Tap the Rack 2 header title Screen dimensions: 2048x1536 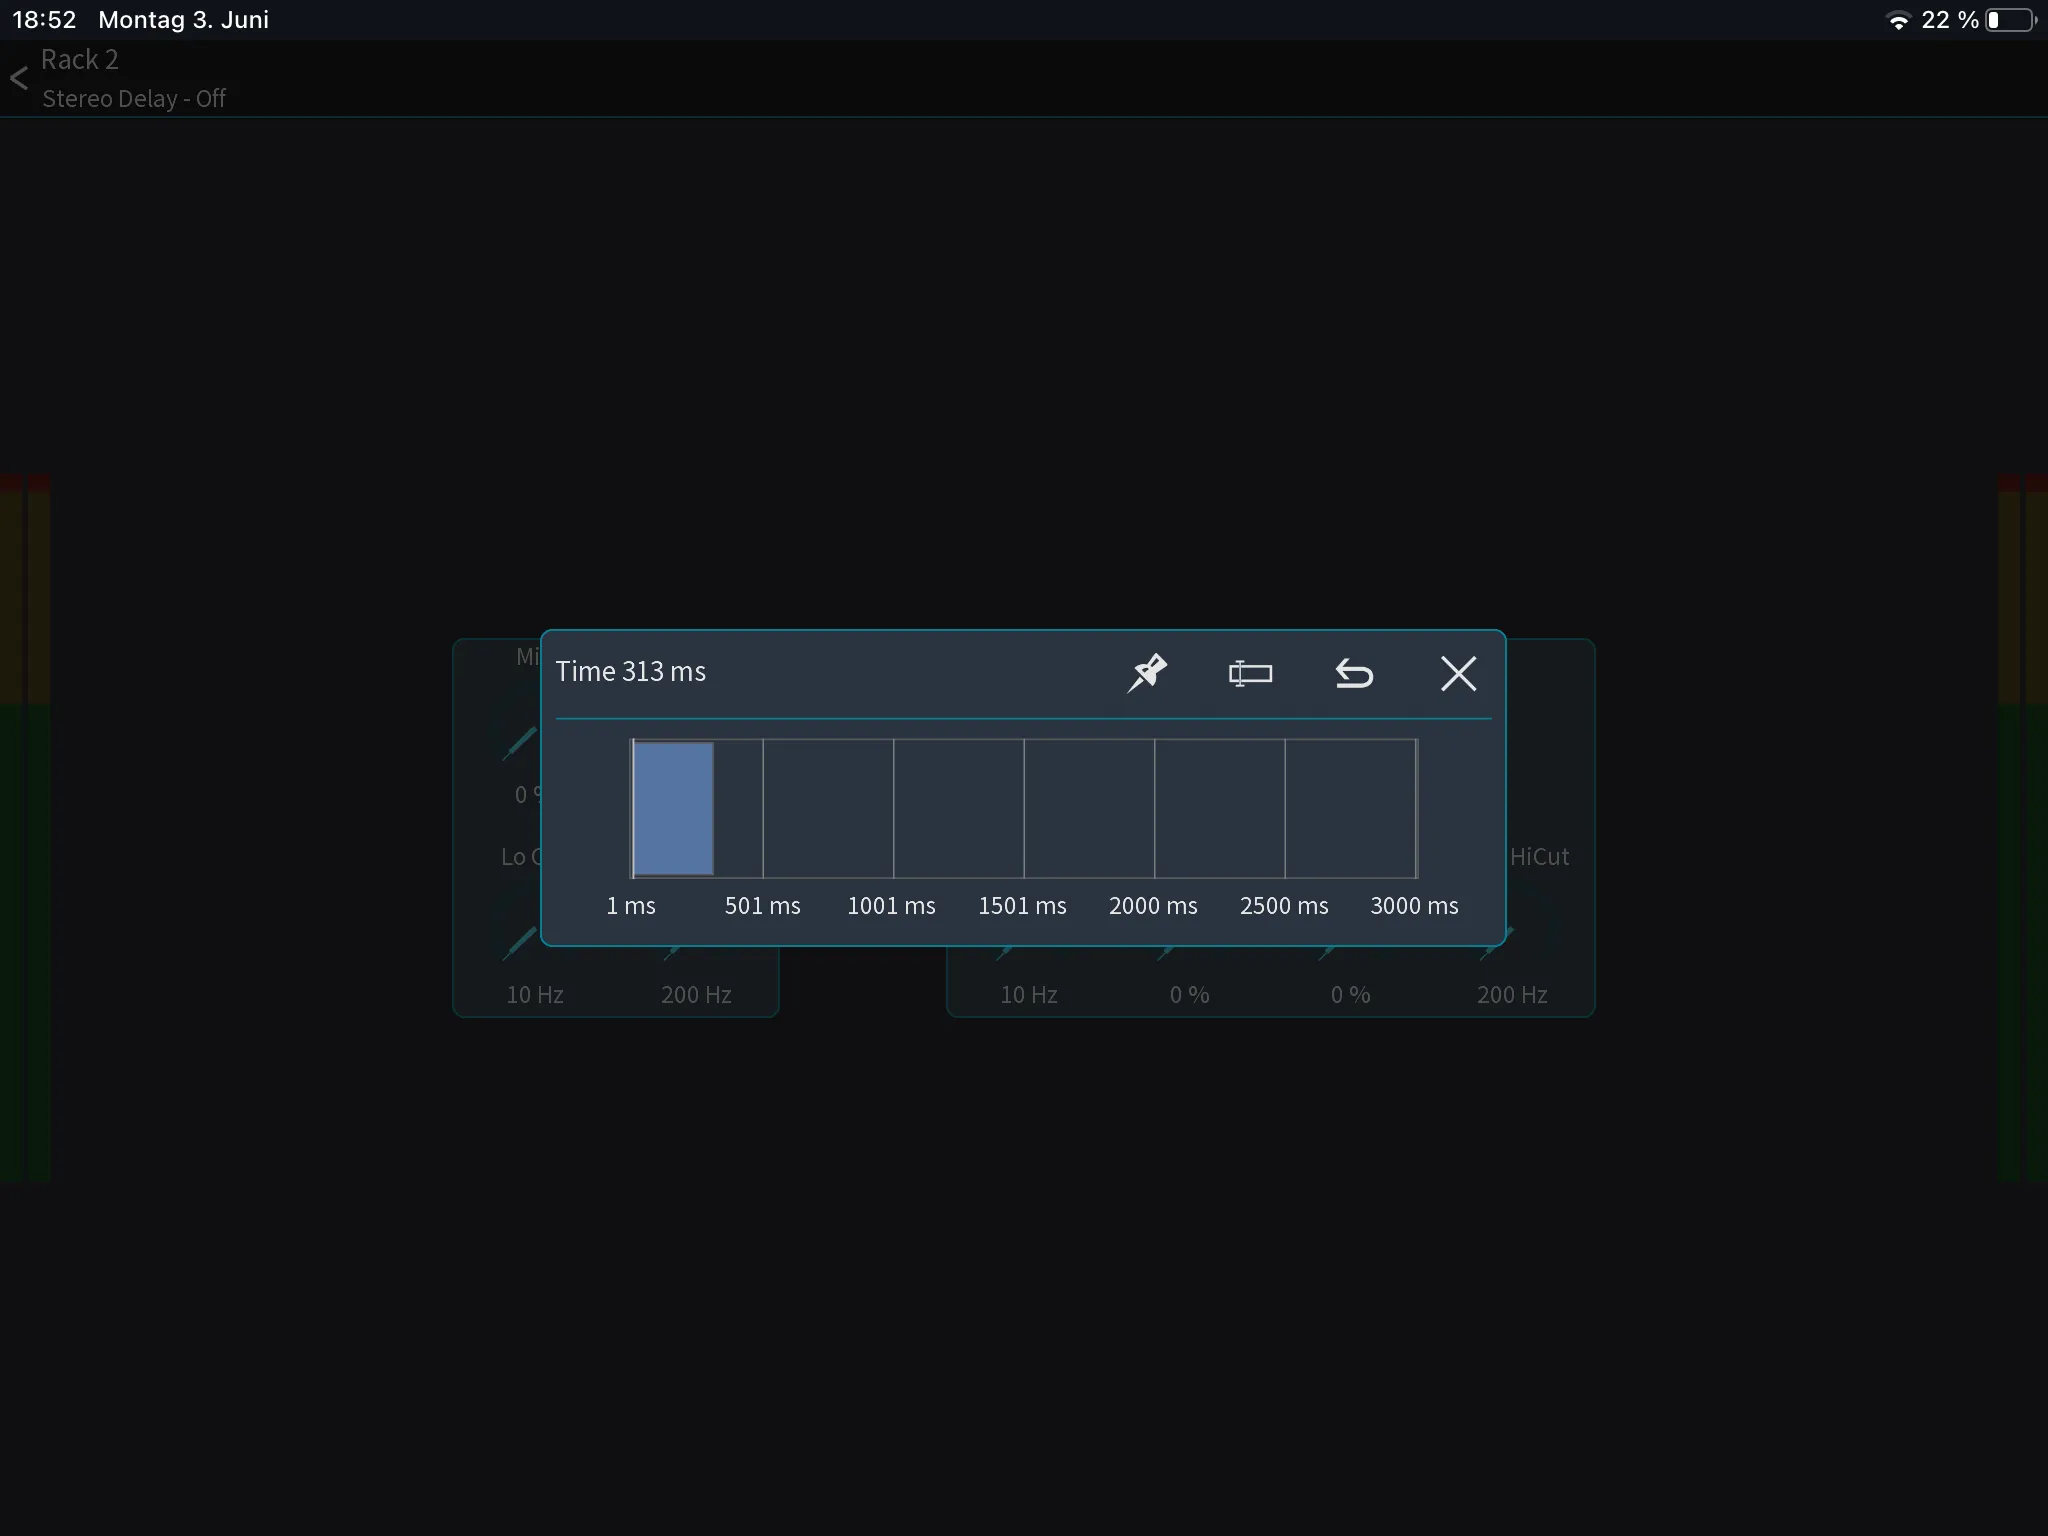80,60
